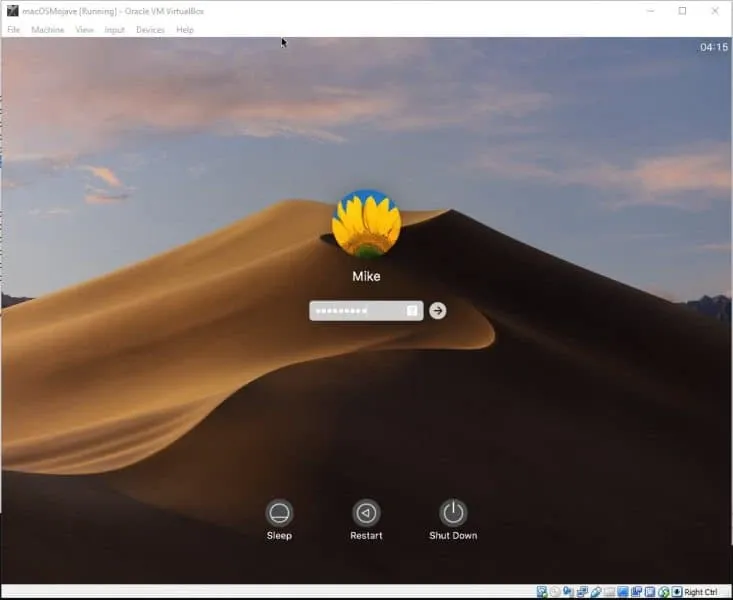Click the hard disk activity status icon

point(542,592)
